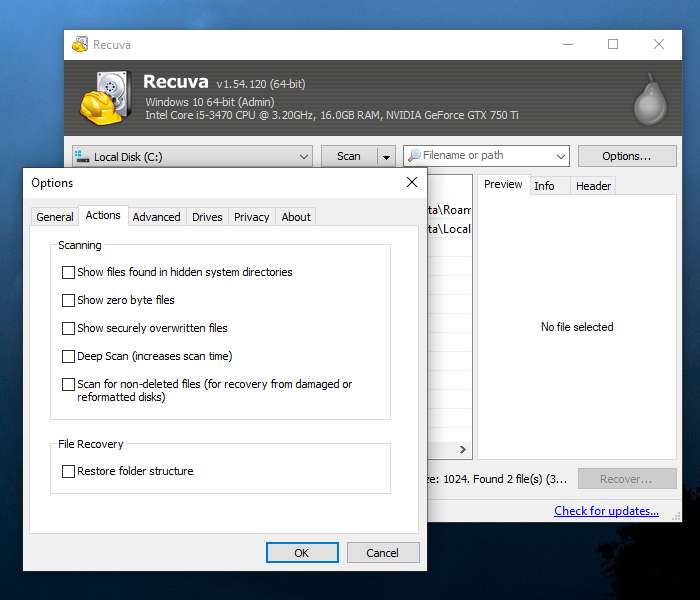Viewport: 700px width, 600px height.
Task: Click the Recover... button
Action: point(627,479)
